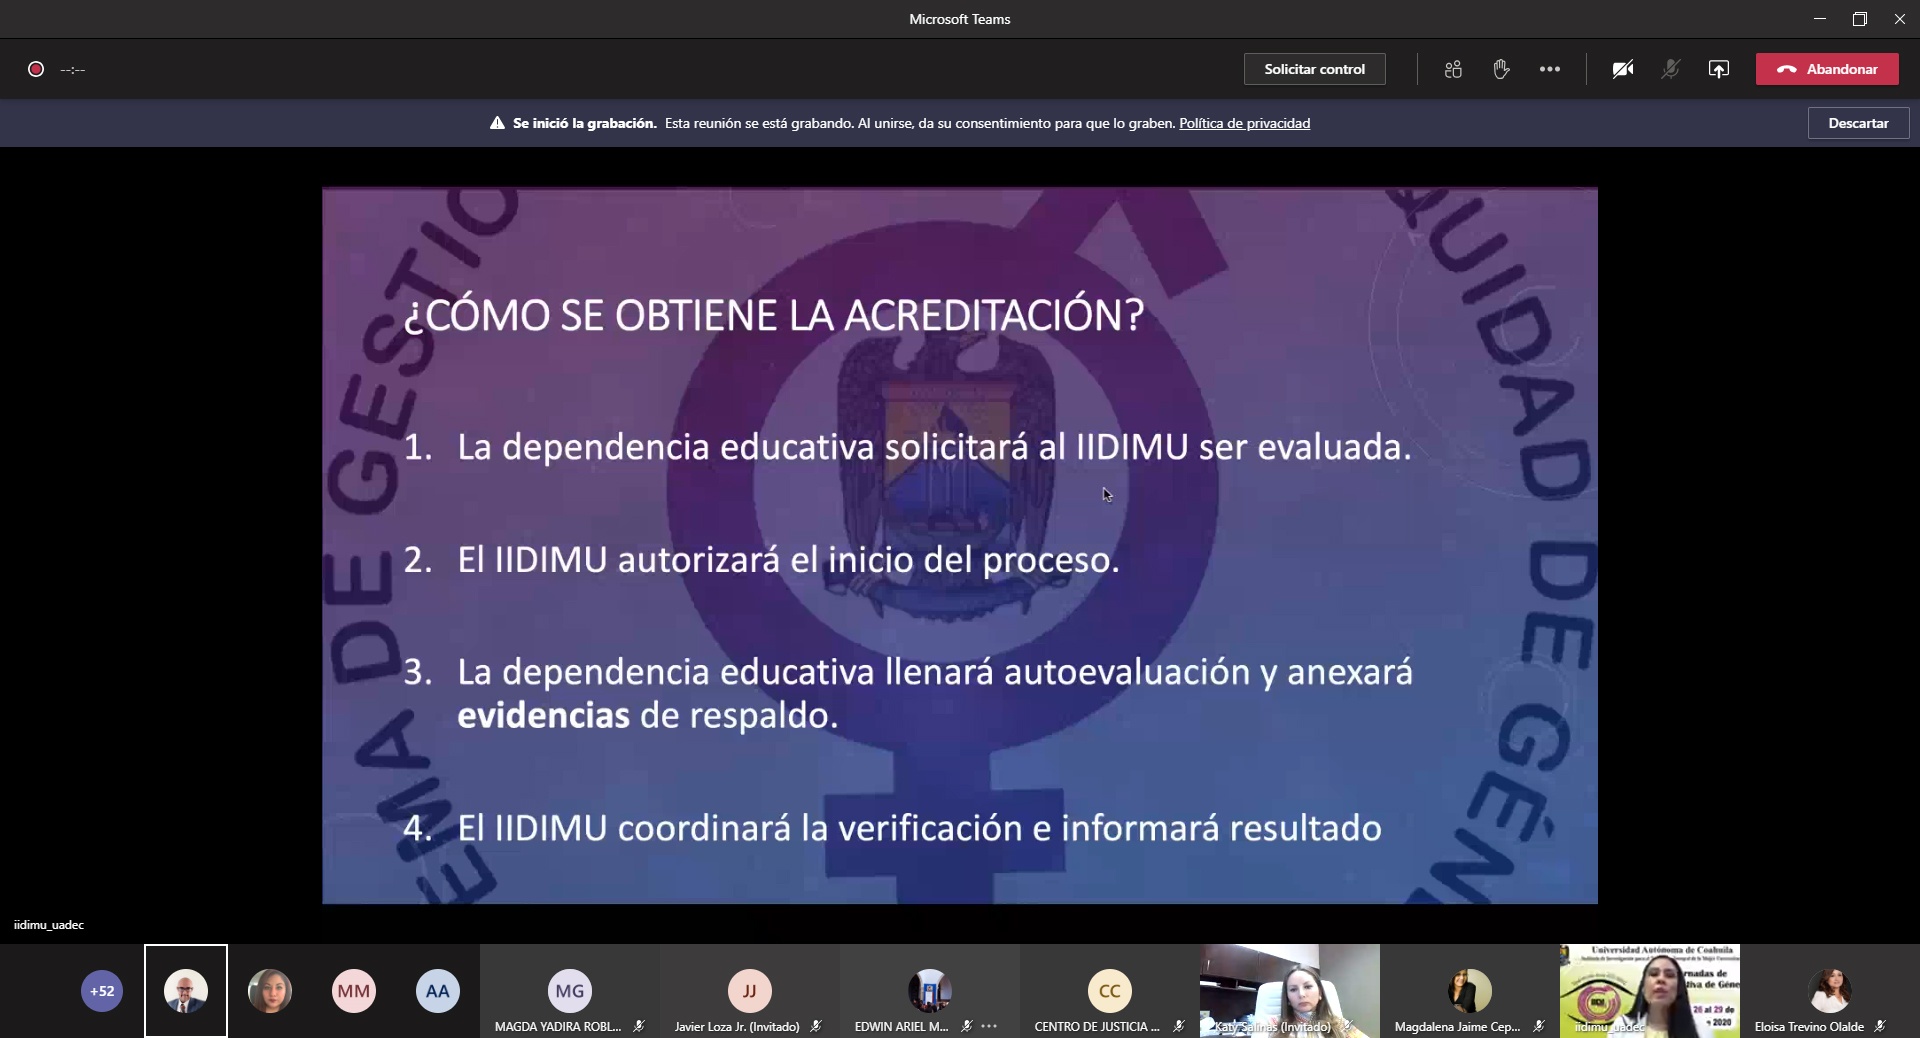
Task: Open options for EDWIN ARIEL participant tile
Action: click(989, 1026)
